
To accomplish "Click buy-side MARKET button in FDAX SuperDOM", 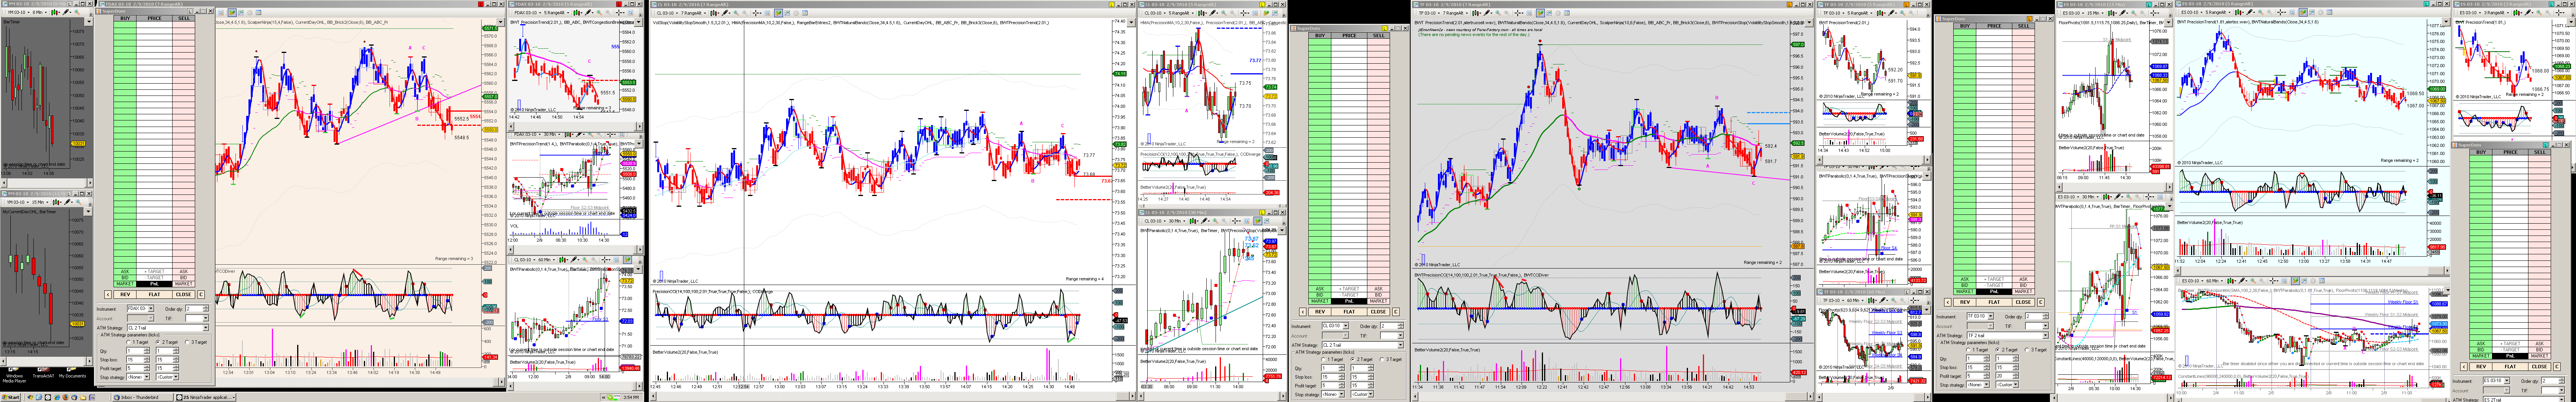I will click(125, 284).
